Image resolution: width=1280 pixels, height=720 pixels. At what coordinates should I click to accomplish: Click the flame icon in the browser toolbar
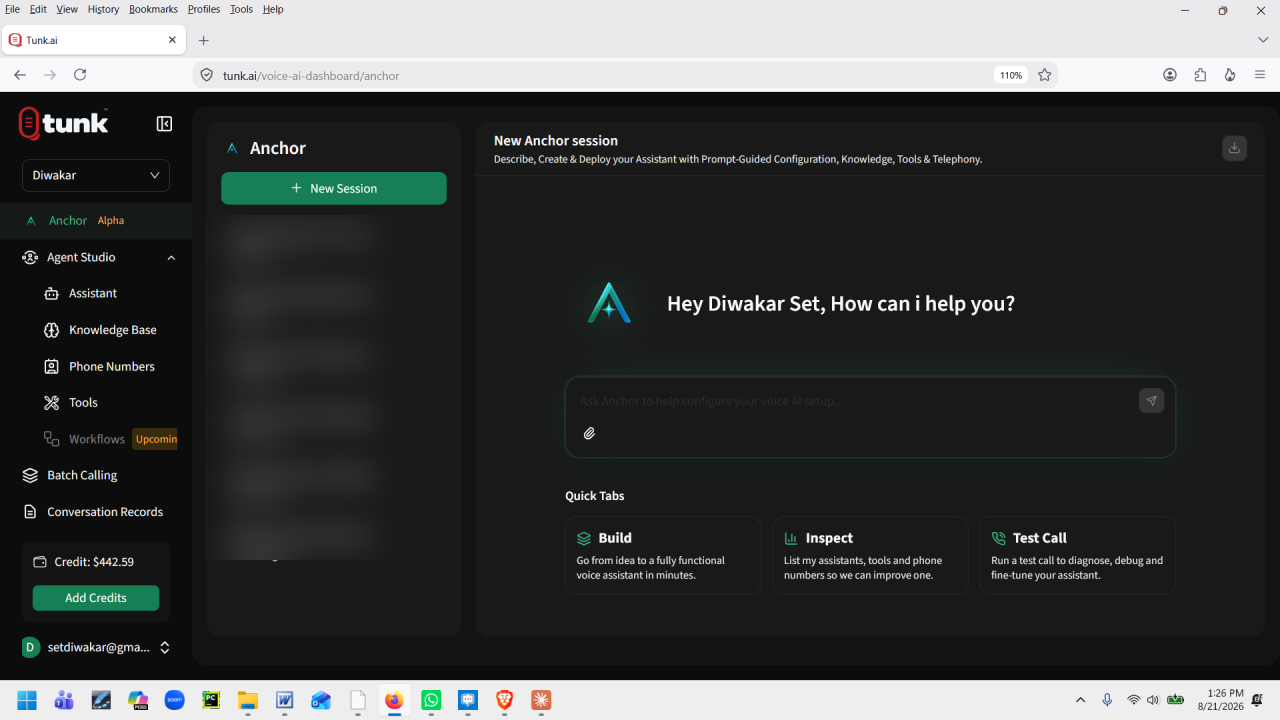1230,75
